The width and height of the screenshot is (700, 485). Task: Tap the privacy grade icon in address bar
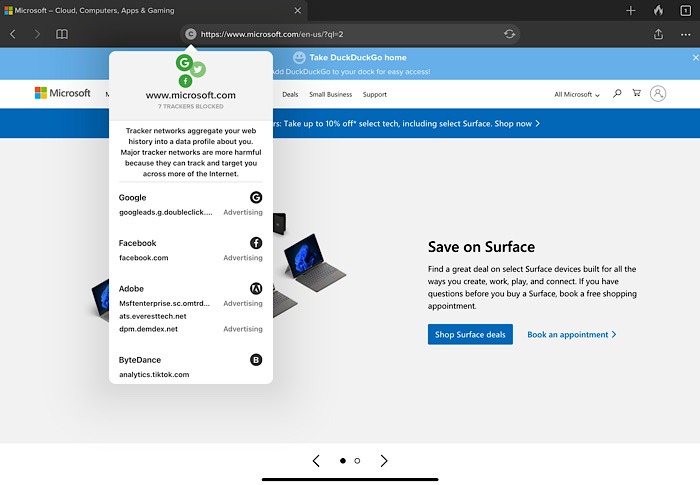pos(191,34)
